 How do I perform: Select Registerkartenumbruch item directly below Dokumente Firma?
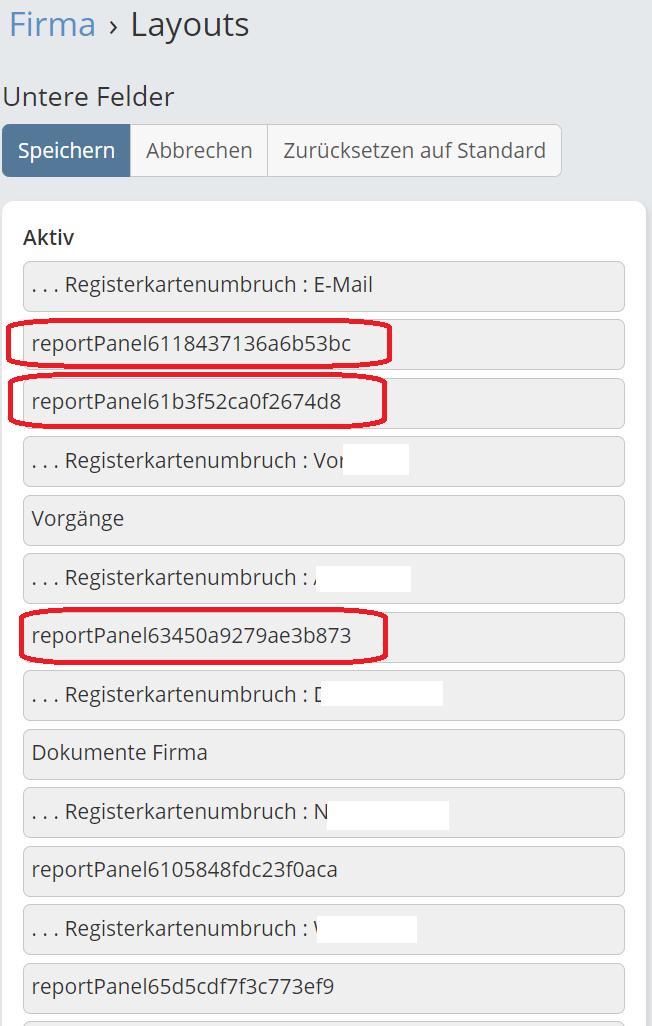323,813
